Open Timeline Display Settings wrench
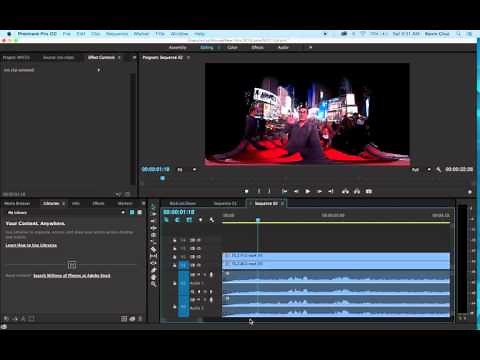The width and height of the screenshot is (480, 360). pos(211,220)
